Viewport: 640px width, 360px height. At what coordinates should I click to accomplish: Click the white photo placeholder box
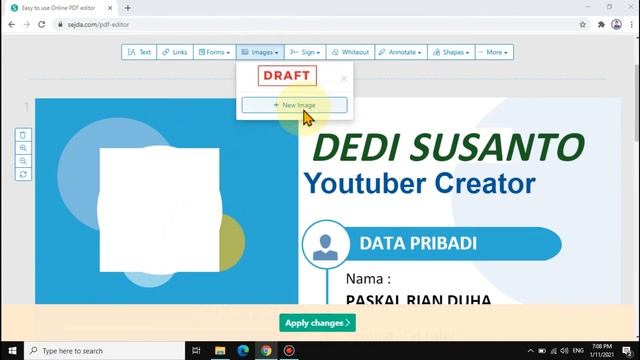click(x=160, y=210)
